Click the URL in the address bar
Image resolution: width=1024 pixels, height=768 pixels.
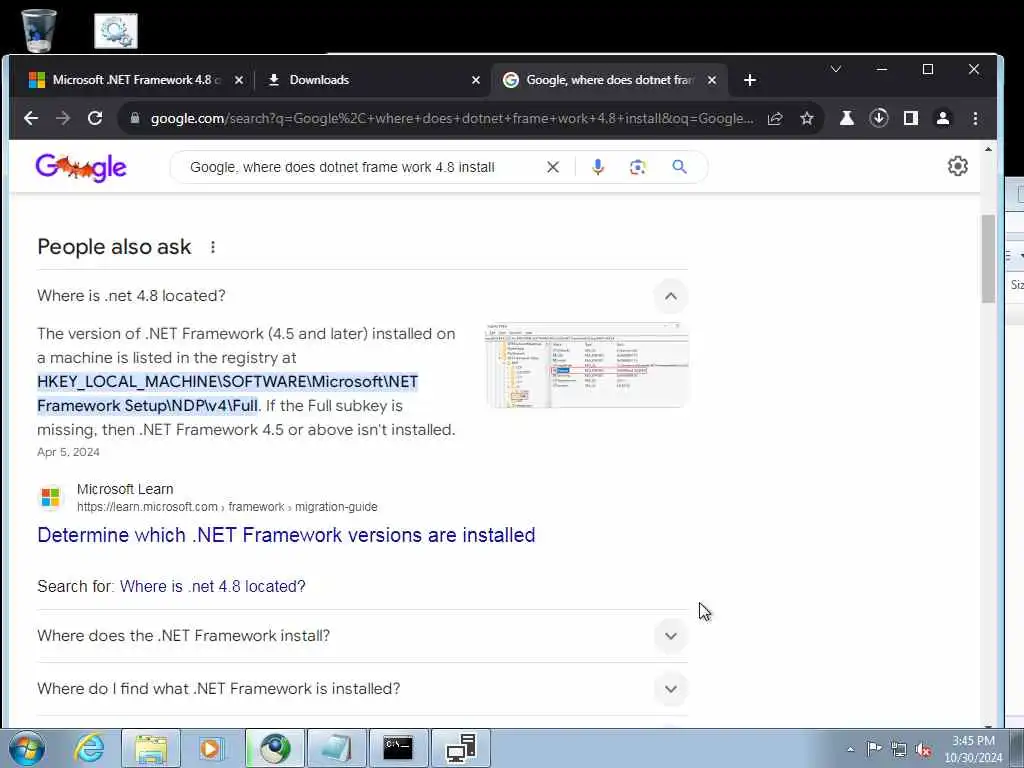pos(452,118)
